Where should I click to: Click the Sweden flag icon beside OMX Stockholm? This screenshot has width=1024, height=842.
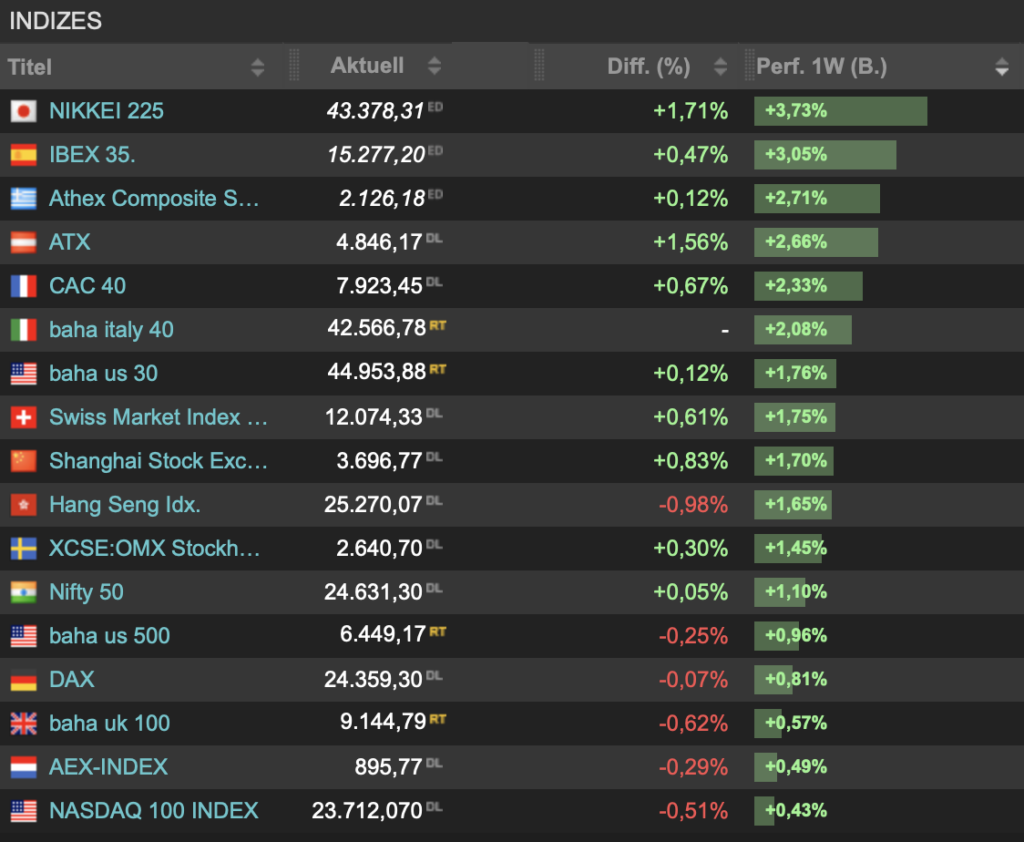[24, 549]
